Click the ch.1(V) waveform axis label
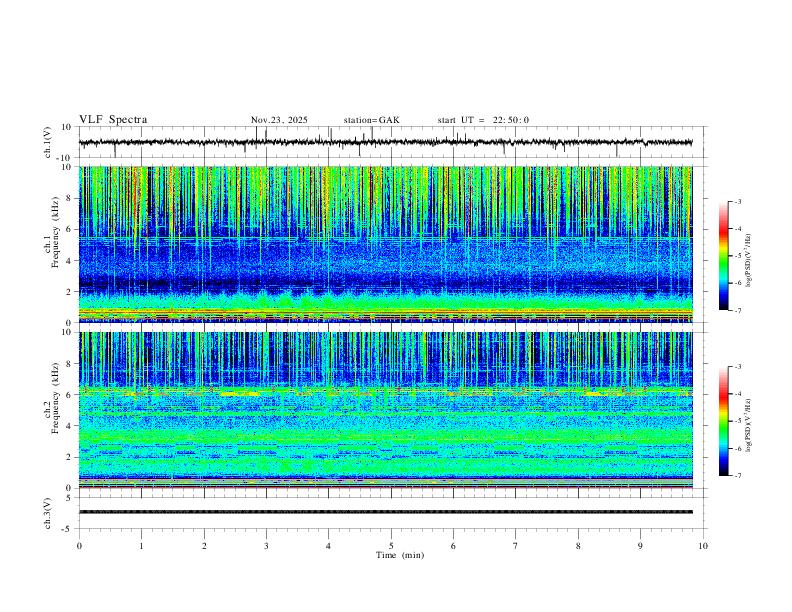The image size is (792, 612). pos(48,142)
